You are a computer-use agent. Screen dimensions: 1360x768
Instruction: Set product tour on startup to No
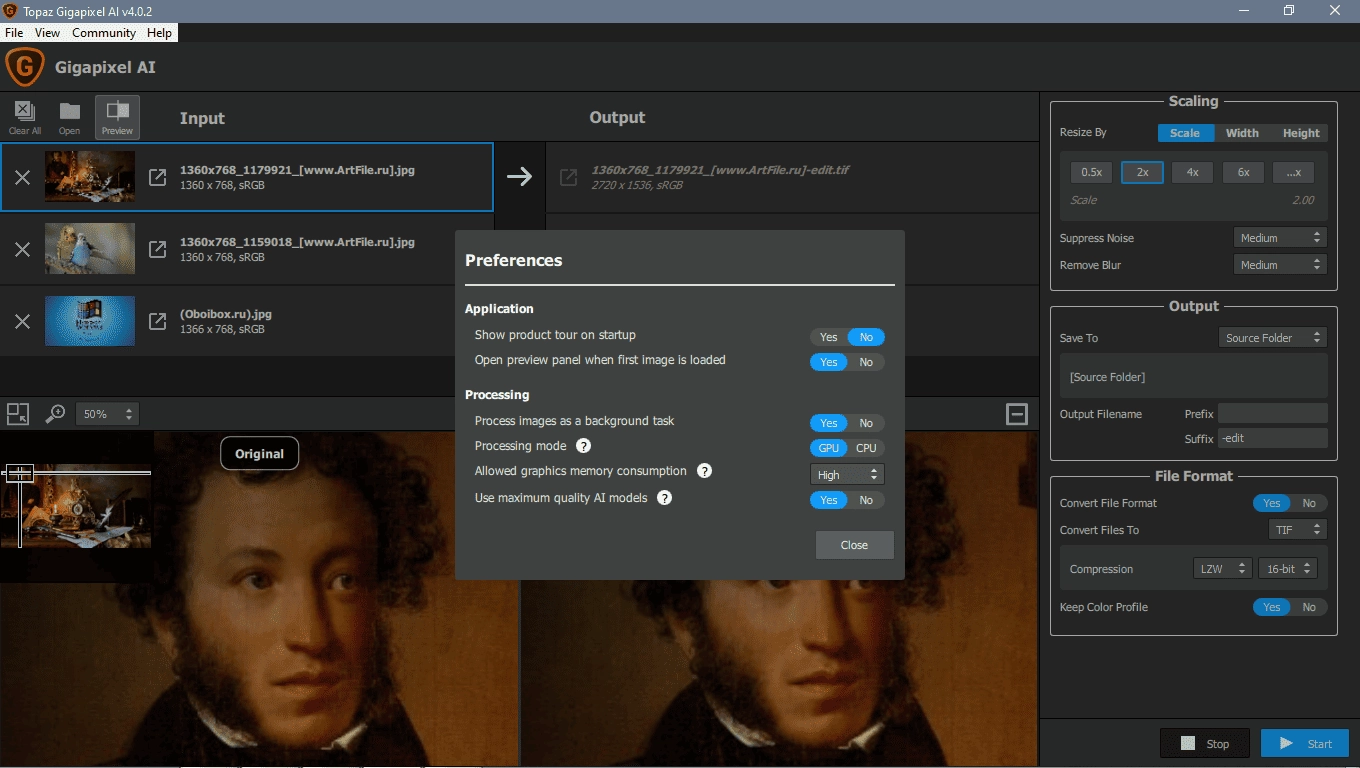[x=866, y=337]
